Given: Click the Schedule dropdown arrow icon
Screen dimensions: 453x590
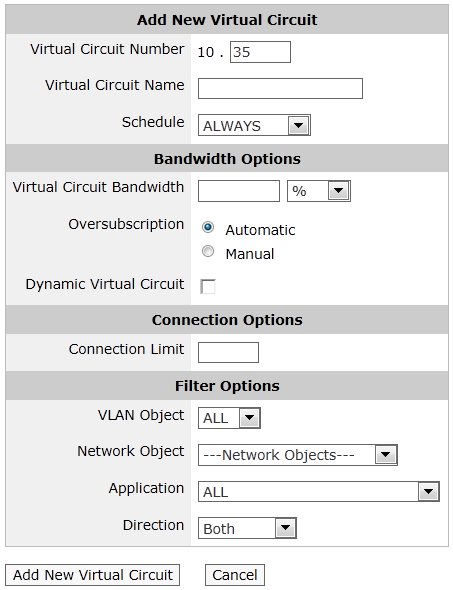Looking at the screenshot, I should pos(299,125).
